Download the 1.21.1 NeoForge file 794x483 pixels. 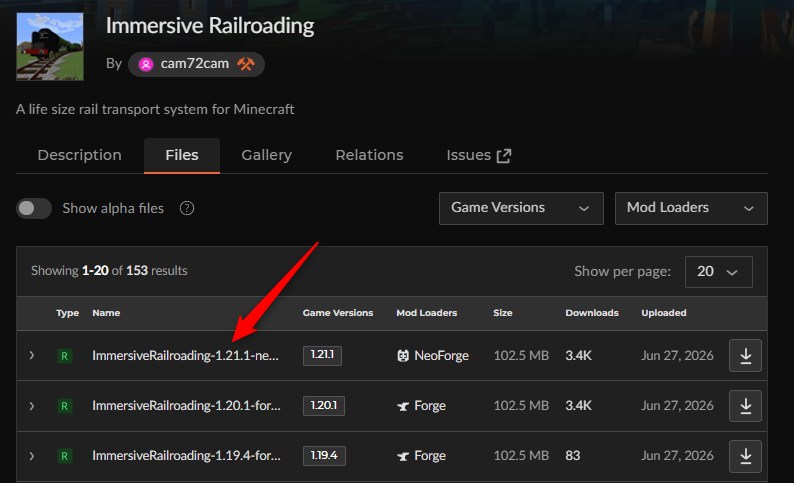745,355
